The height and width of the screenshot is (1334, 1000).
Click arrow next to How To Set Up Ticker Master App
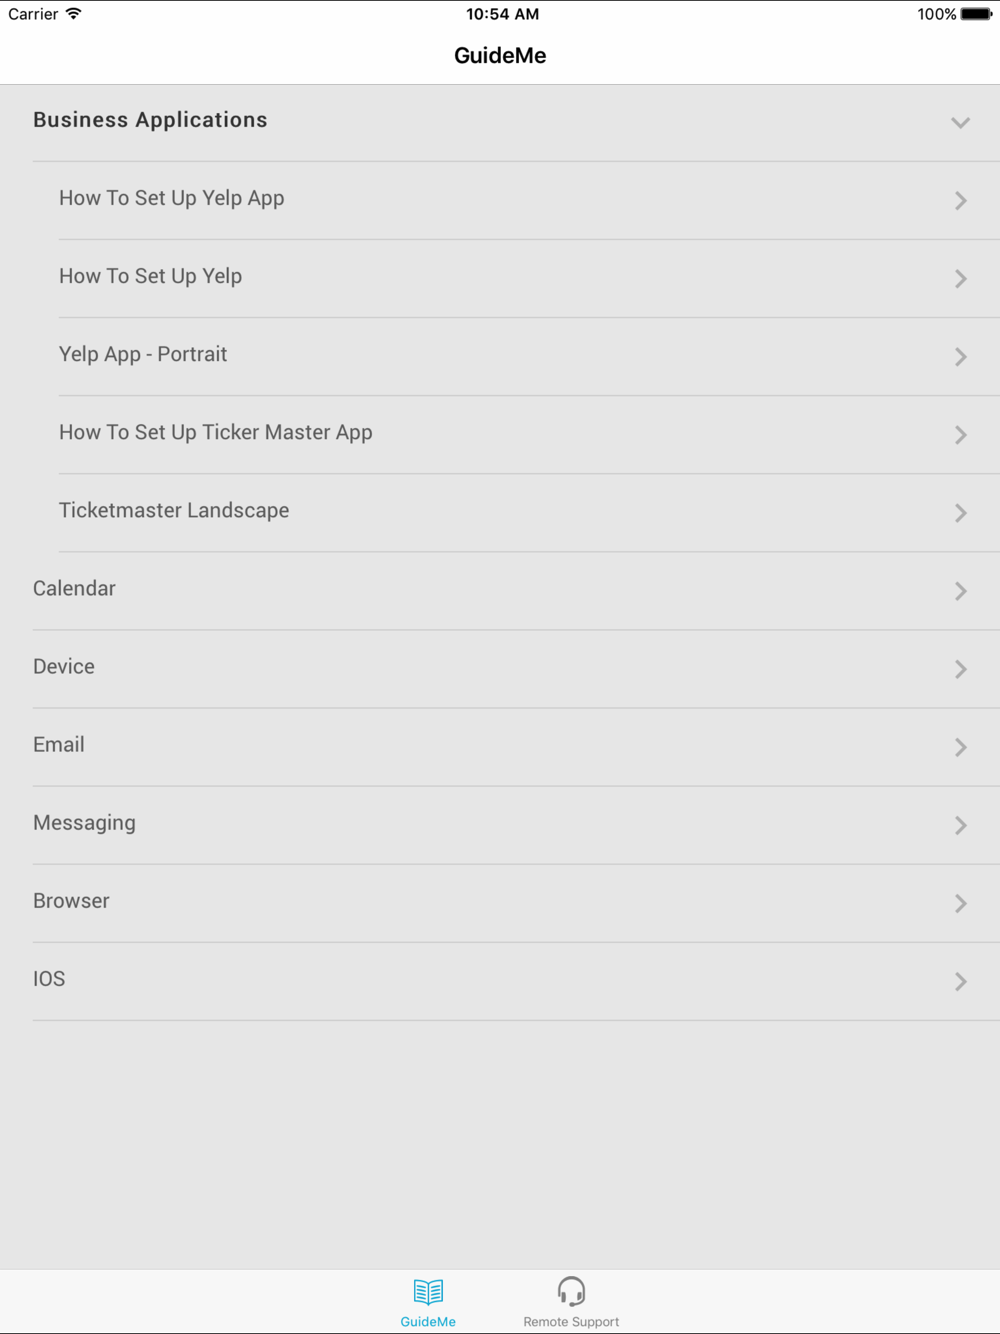pyautogui.click(x=960, y=435)
